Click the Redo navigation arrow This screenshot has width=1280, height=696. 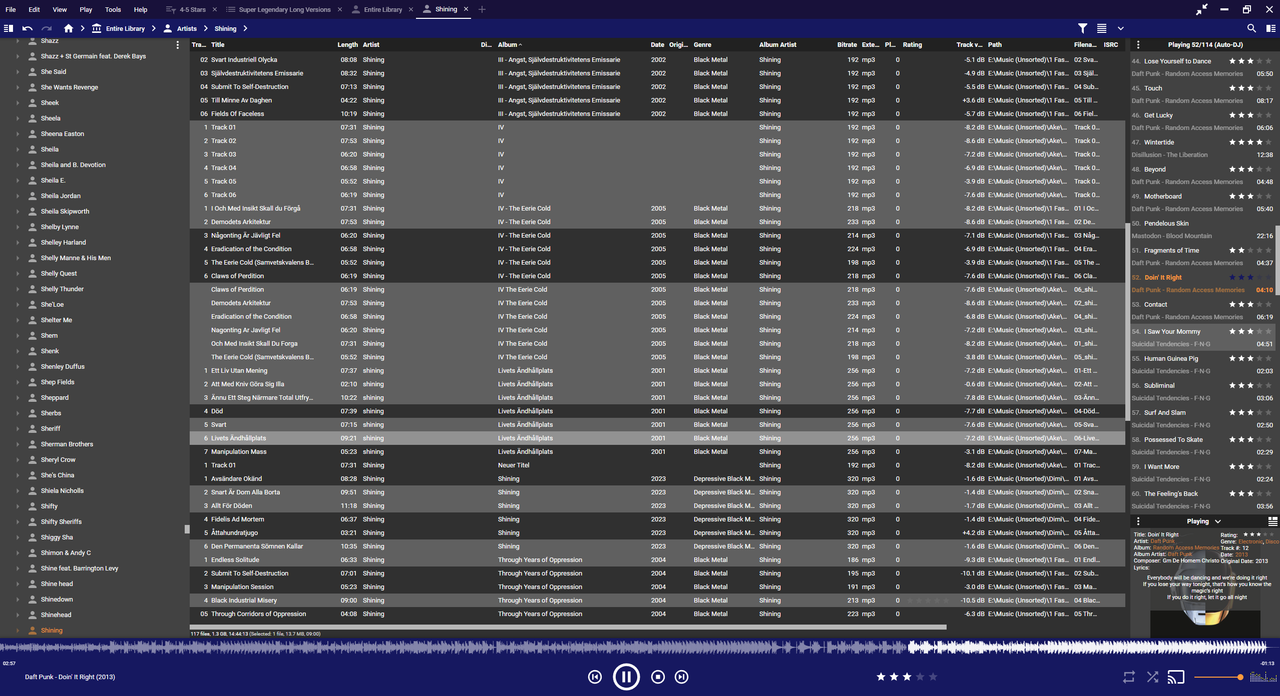pos(46,29)
